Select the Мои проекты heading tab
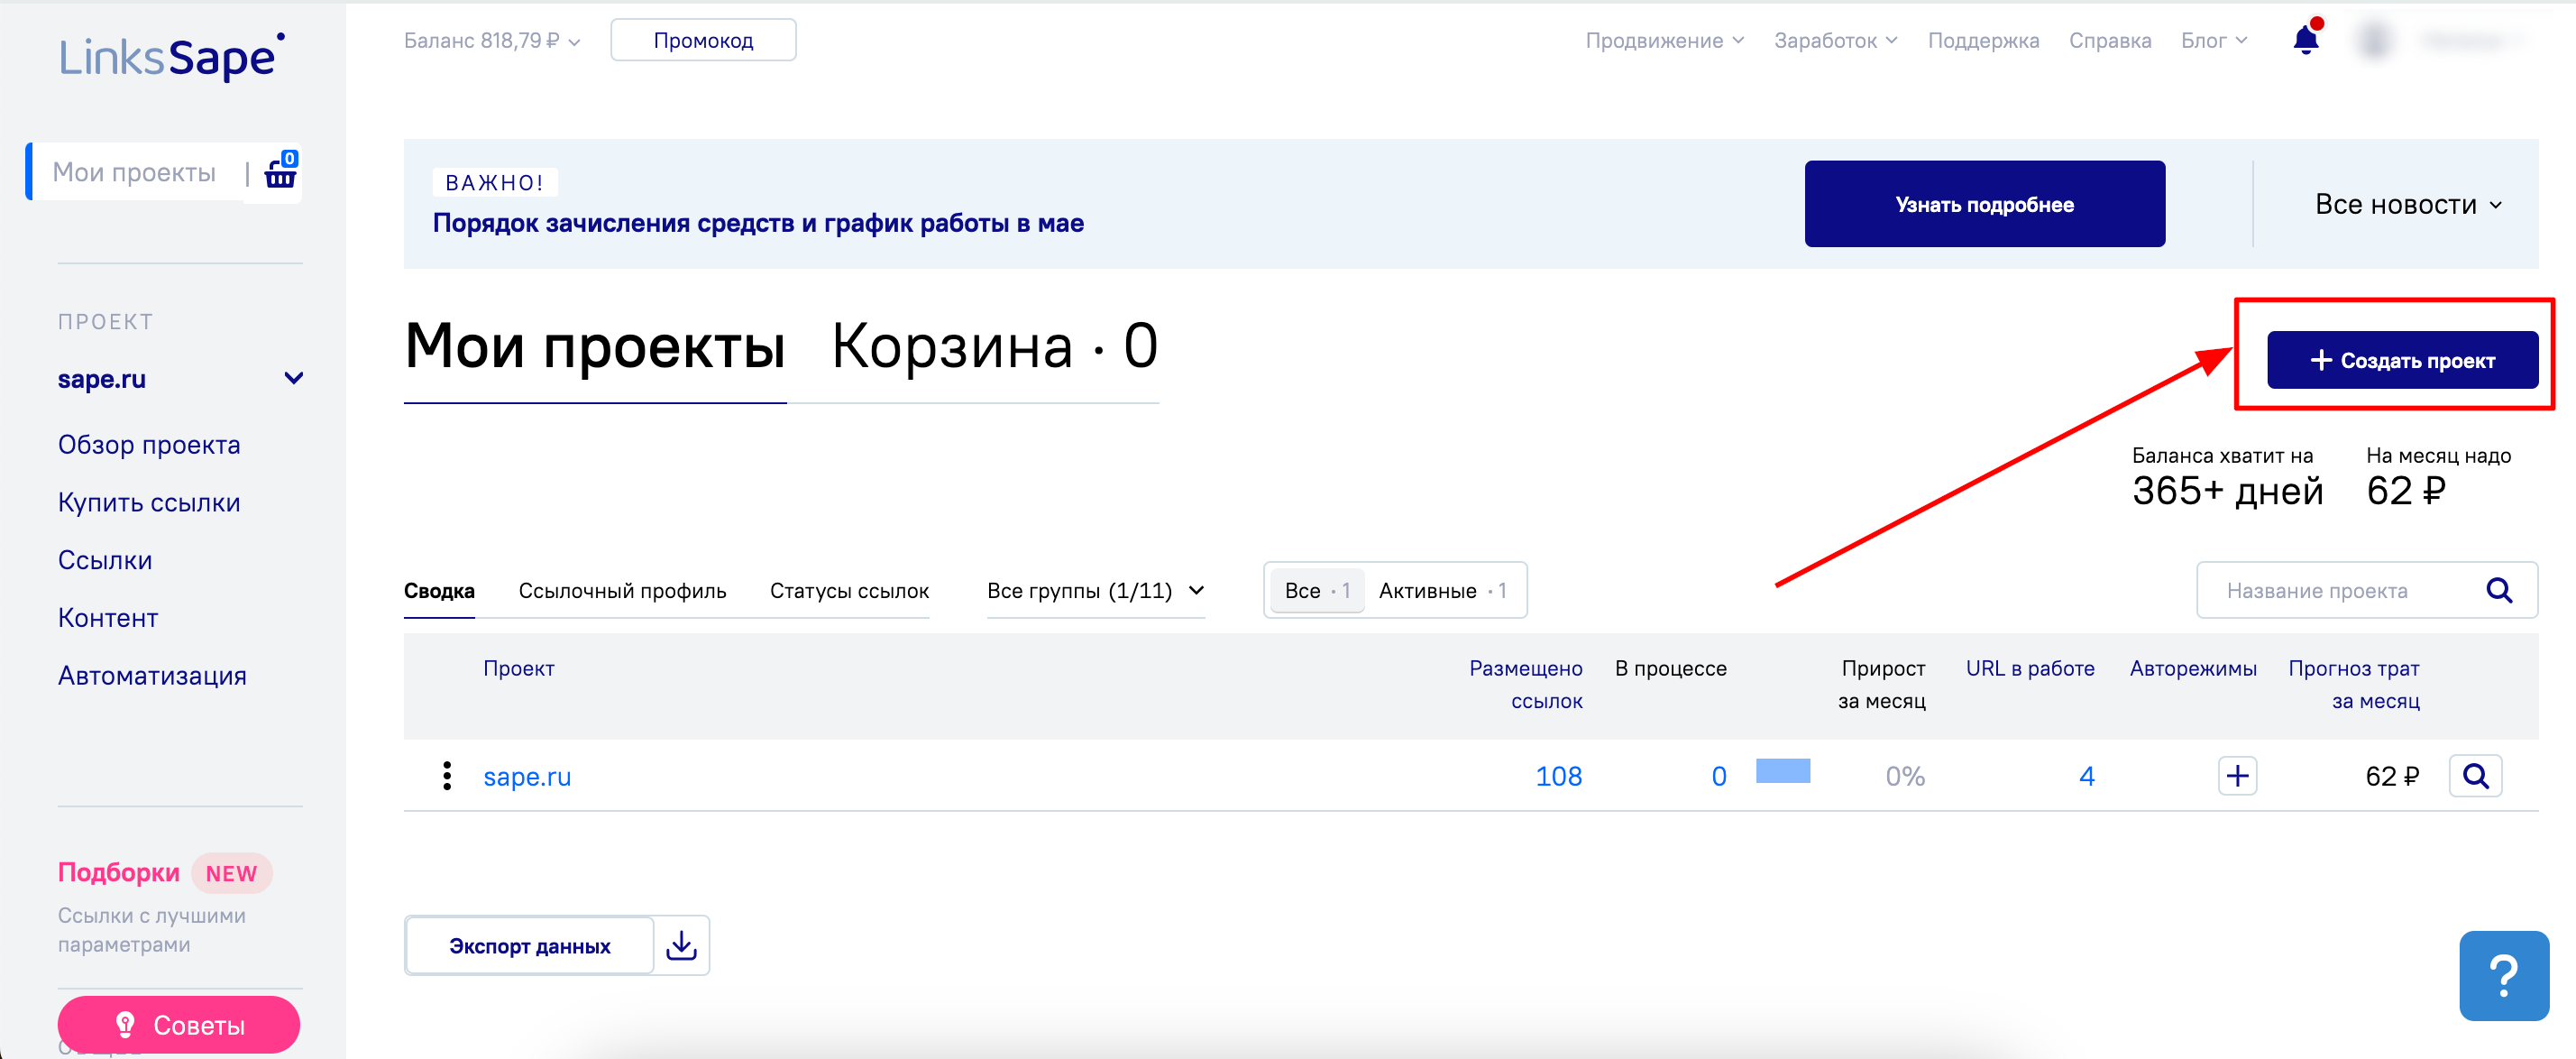 coord(594,346)
